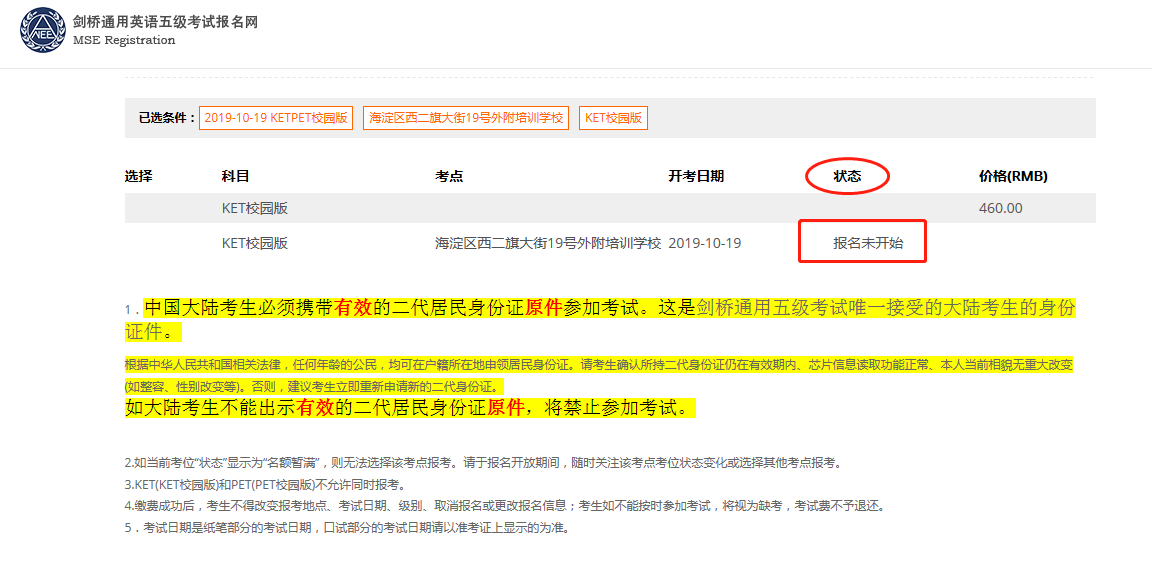Click the paragraph starting 根据中华人民共和国相关法律
The height and width of the screenshot is (568, 1152).
click(600, 375)
